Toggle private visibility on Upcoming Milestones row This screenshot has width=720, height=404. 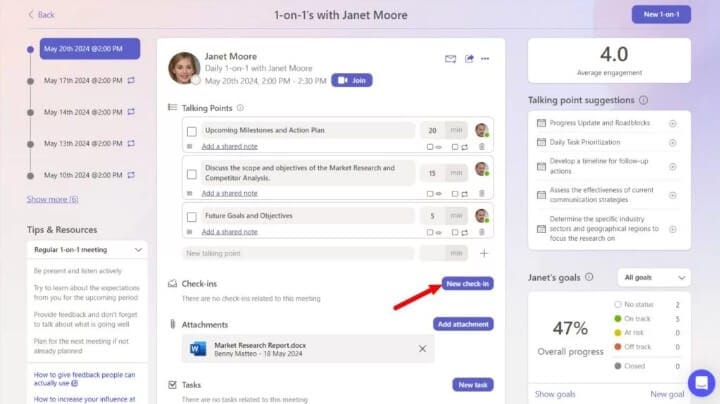[430, 147]
